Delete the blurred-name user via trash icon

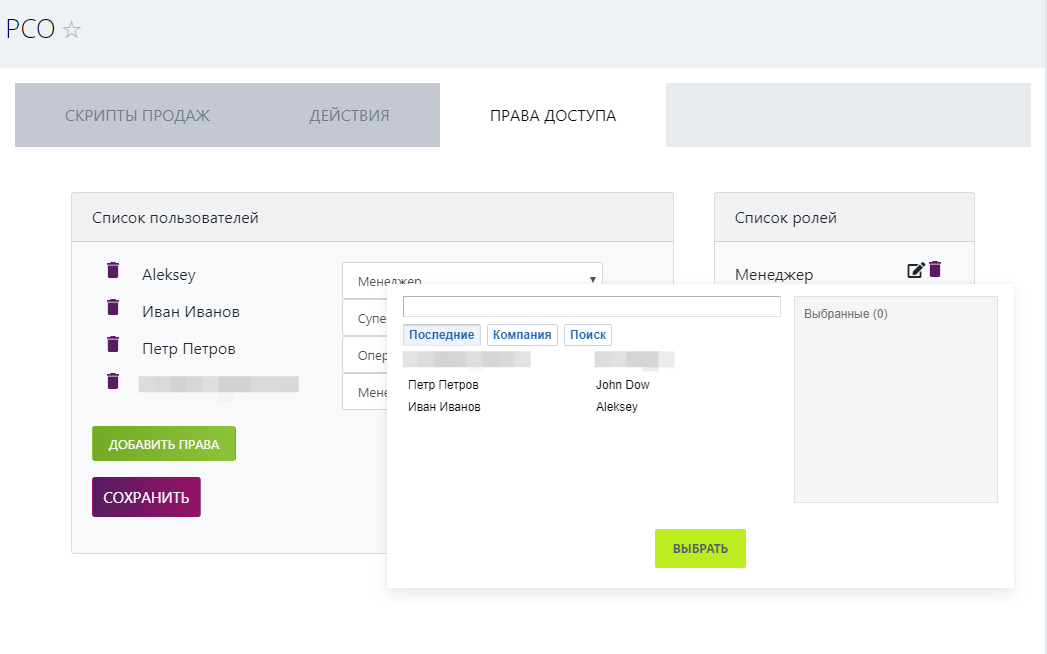tap(113, 381)
